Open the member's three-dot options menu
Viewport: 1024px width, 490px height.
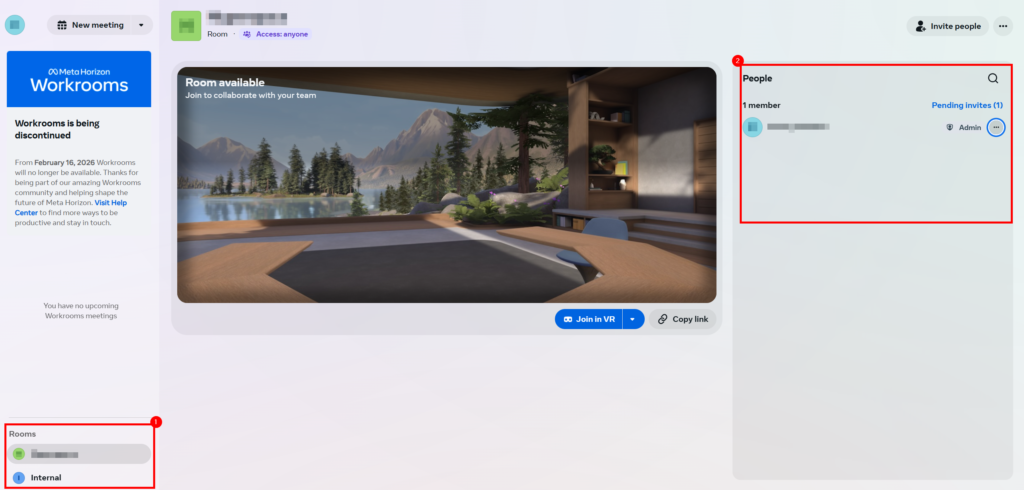tap(996, 128)
